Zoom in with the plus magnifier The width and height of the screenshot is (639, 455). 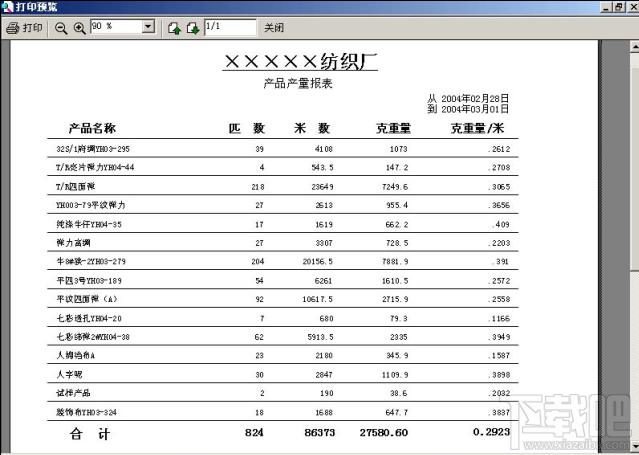point(79,28)
